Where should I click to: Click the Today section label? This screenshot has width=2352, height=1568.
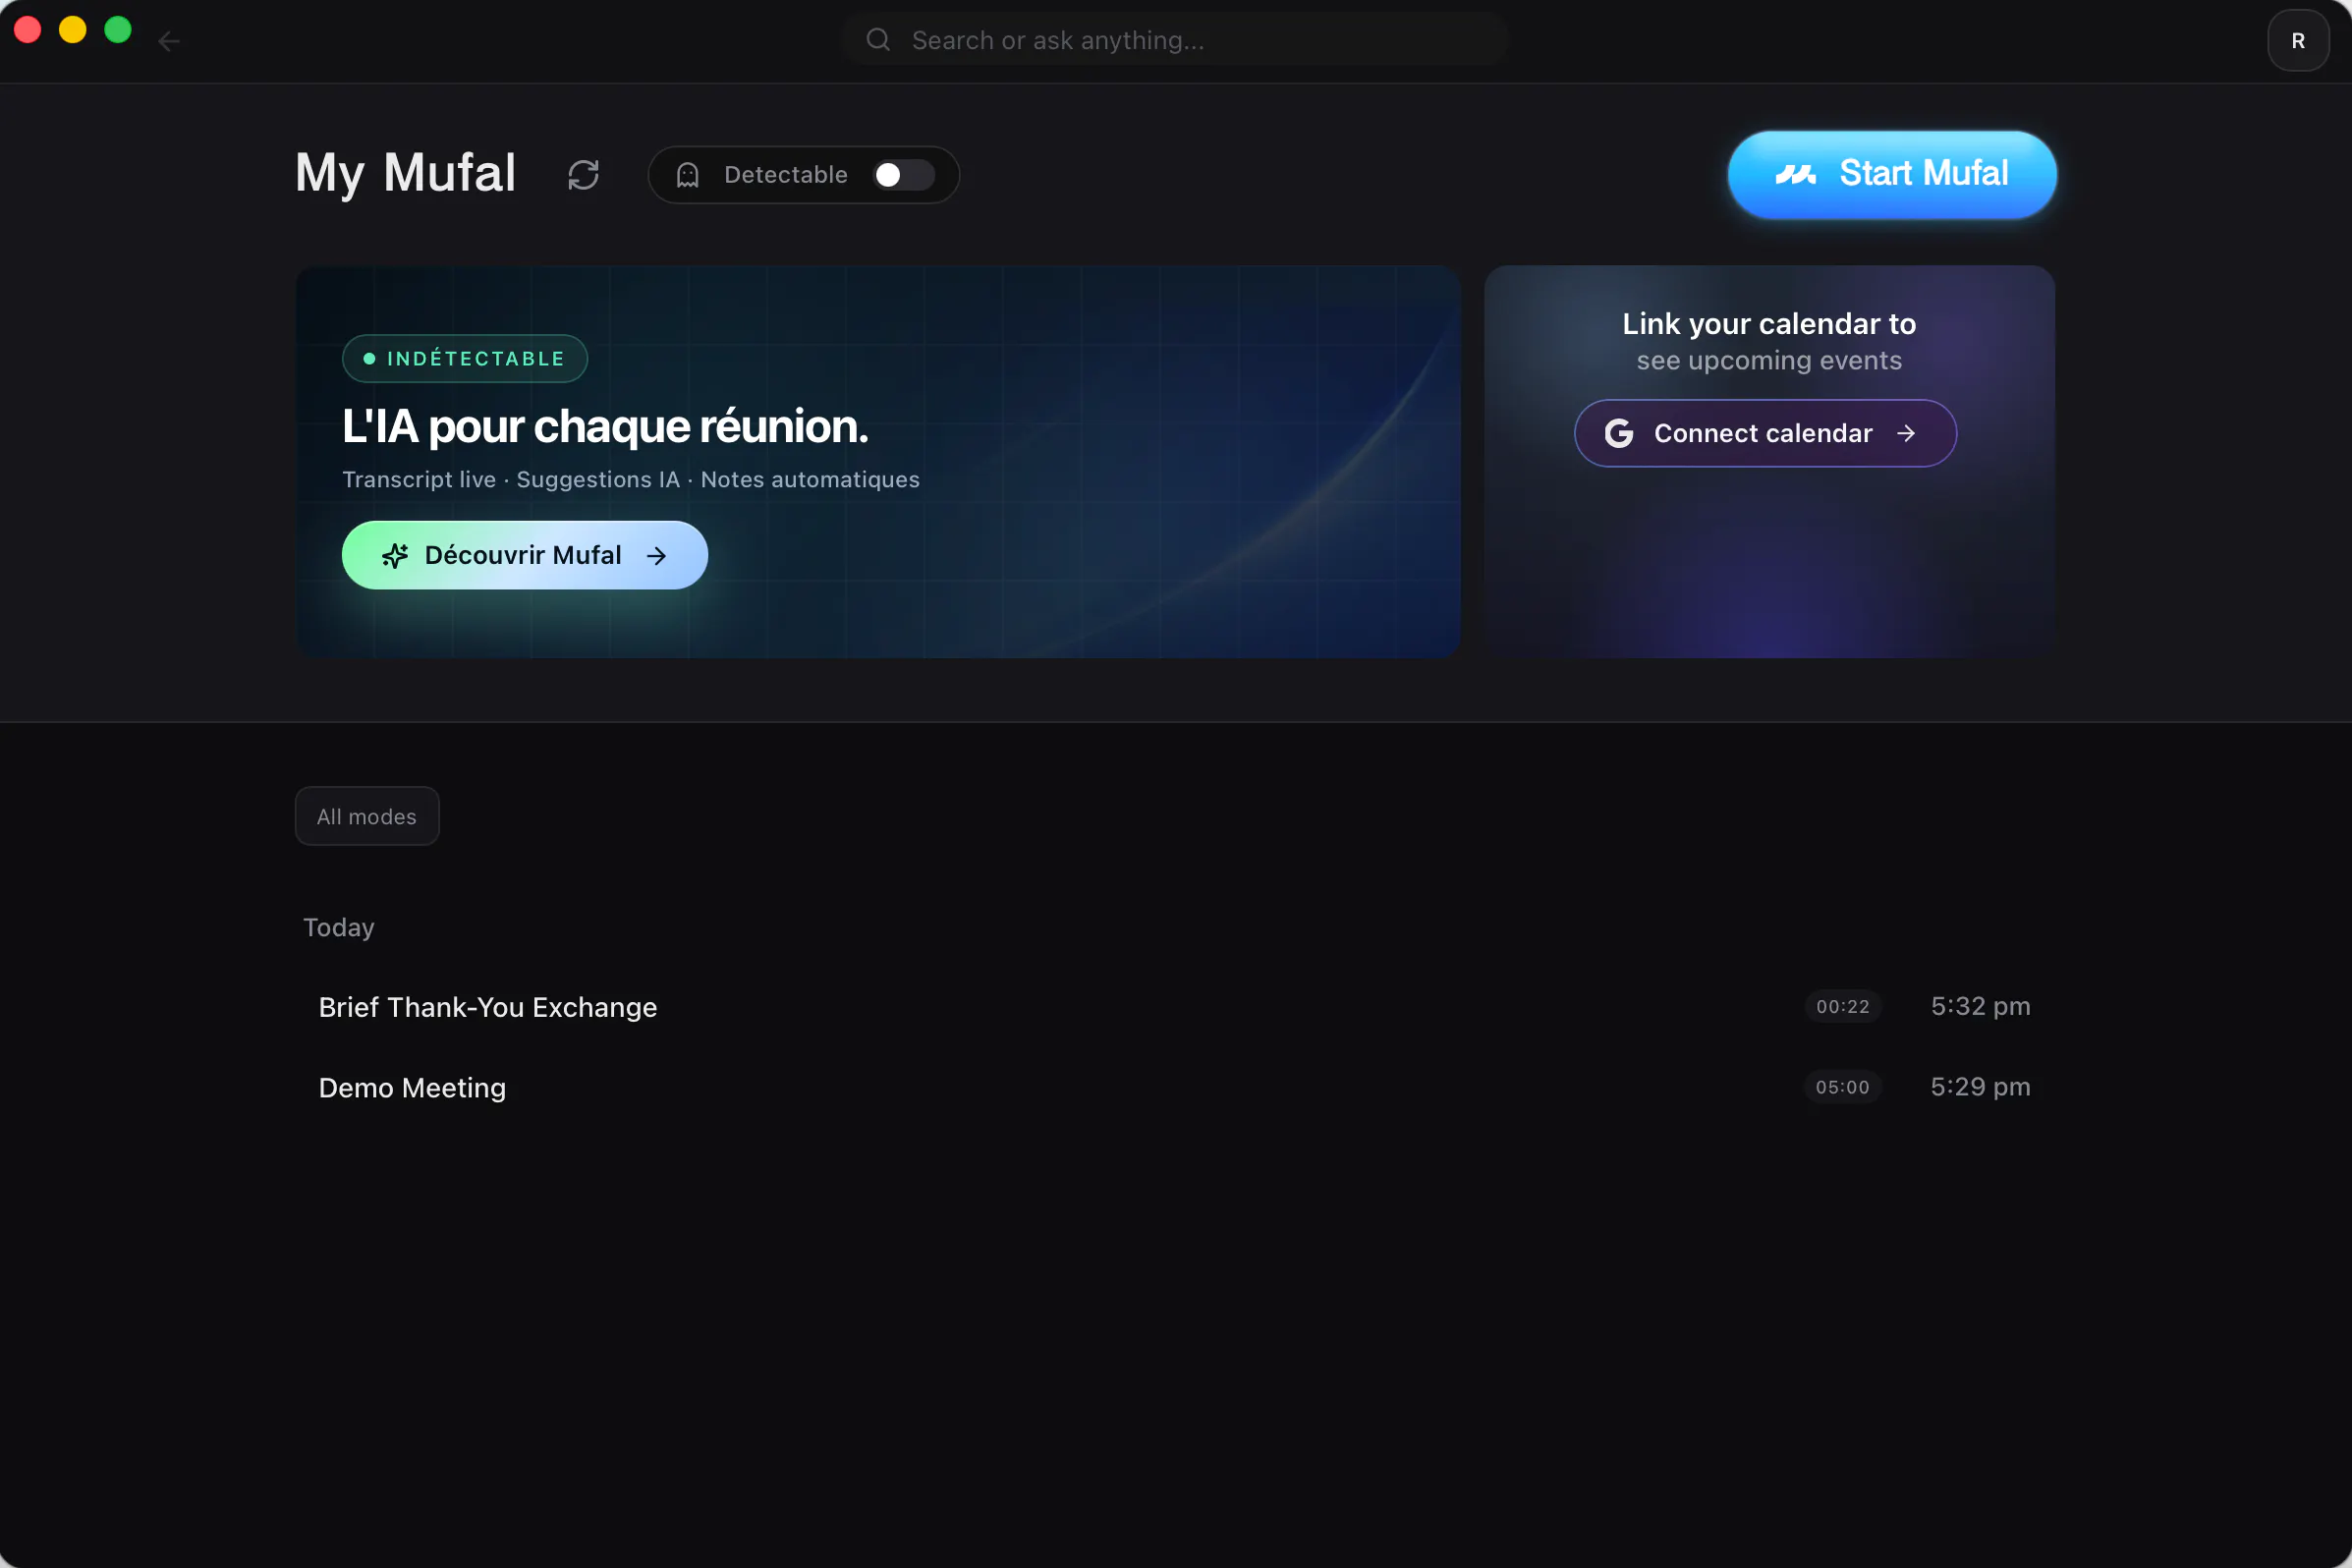tap(339, 927)
